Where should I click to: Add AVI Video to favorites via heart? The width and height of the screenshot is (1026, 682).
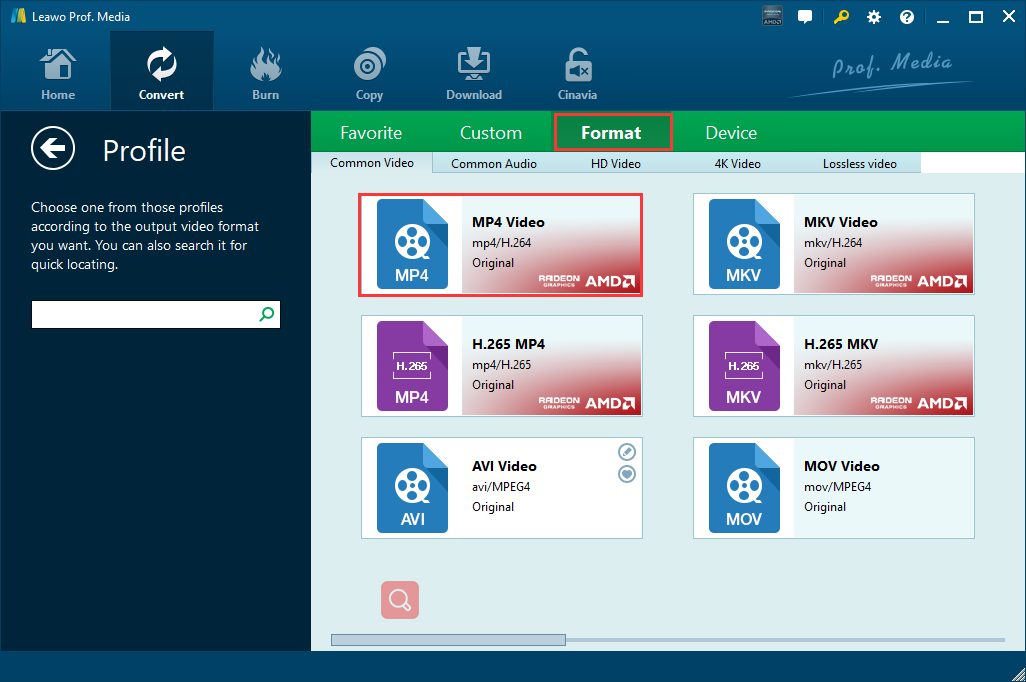(627, 474)
